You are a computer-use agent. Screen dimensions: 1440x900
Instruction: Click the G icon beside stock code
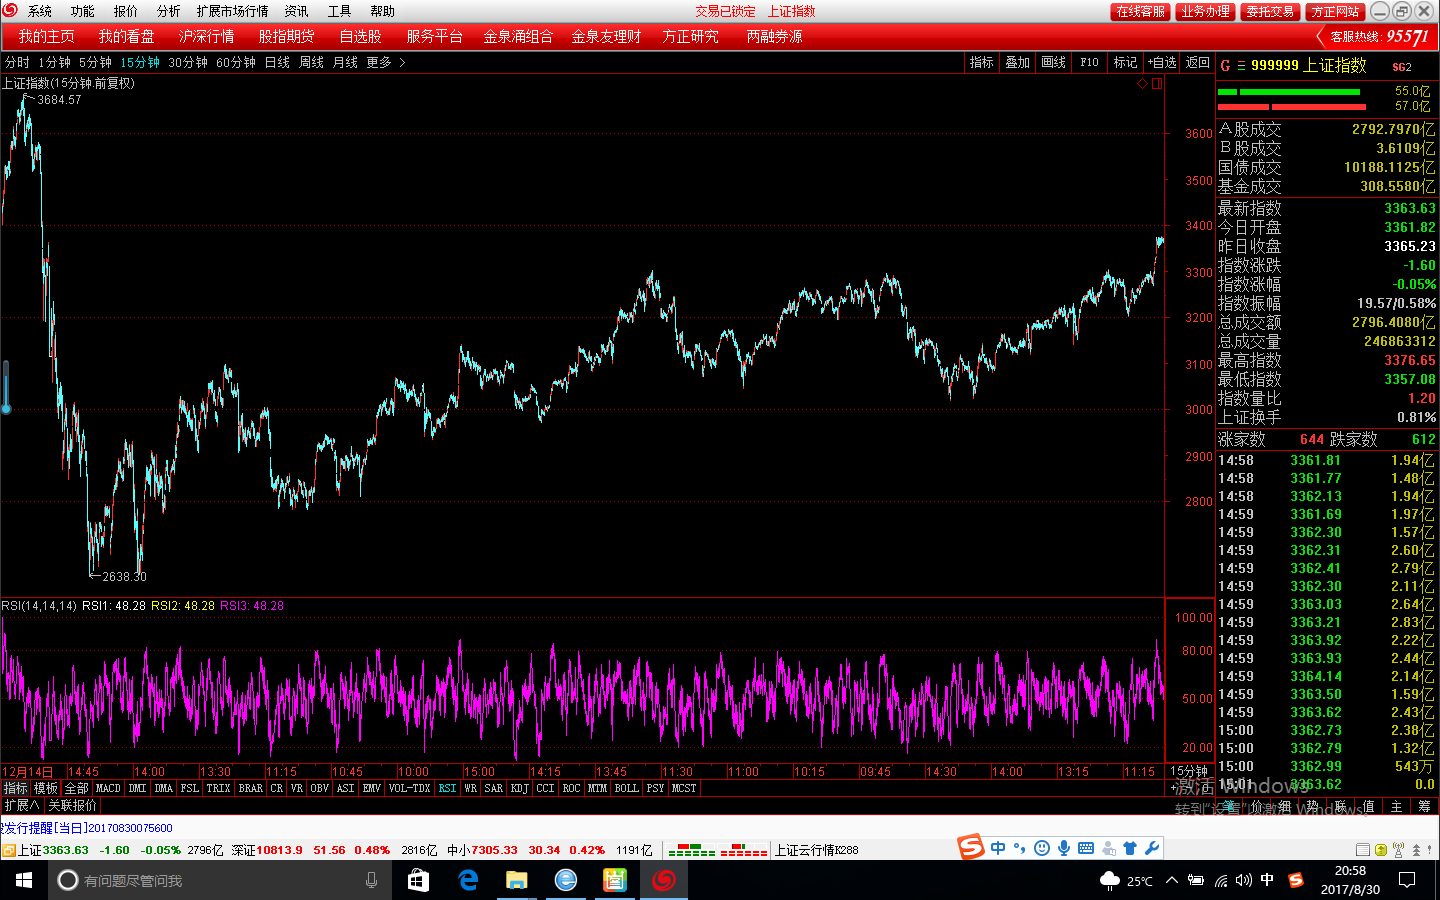point(1225,66)
